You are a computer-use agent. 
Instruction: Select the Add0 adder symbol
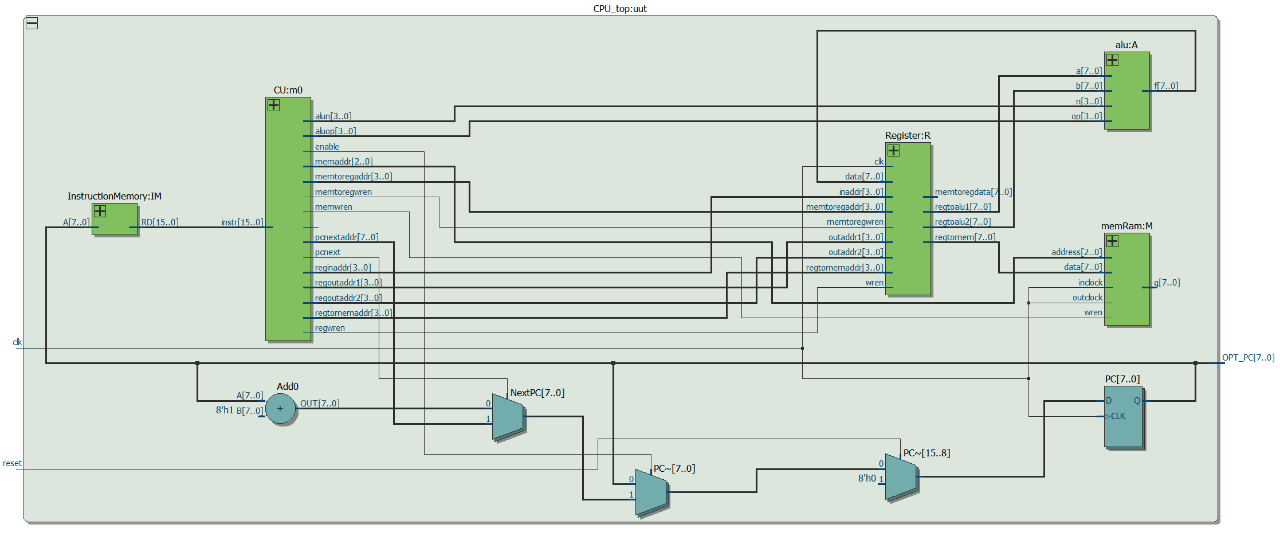click(x=280, y=408)
